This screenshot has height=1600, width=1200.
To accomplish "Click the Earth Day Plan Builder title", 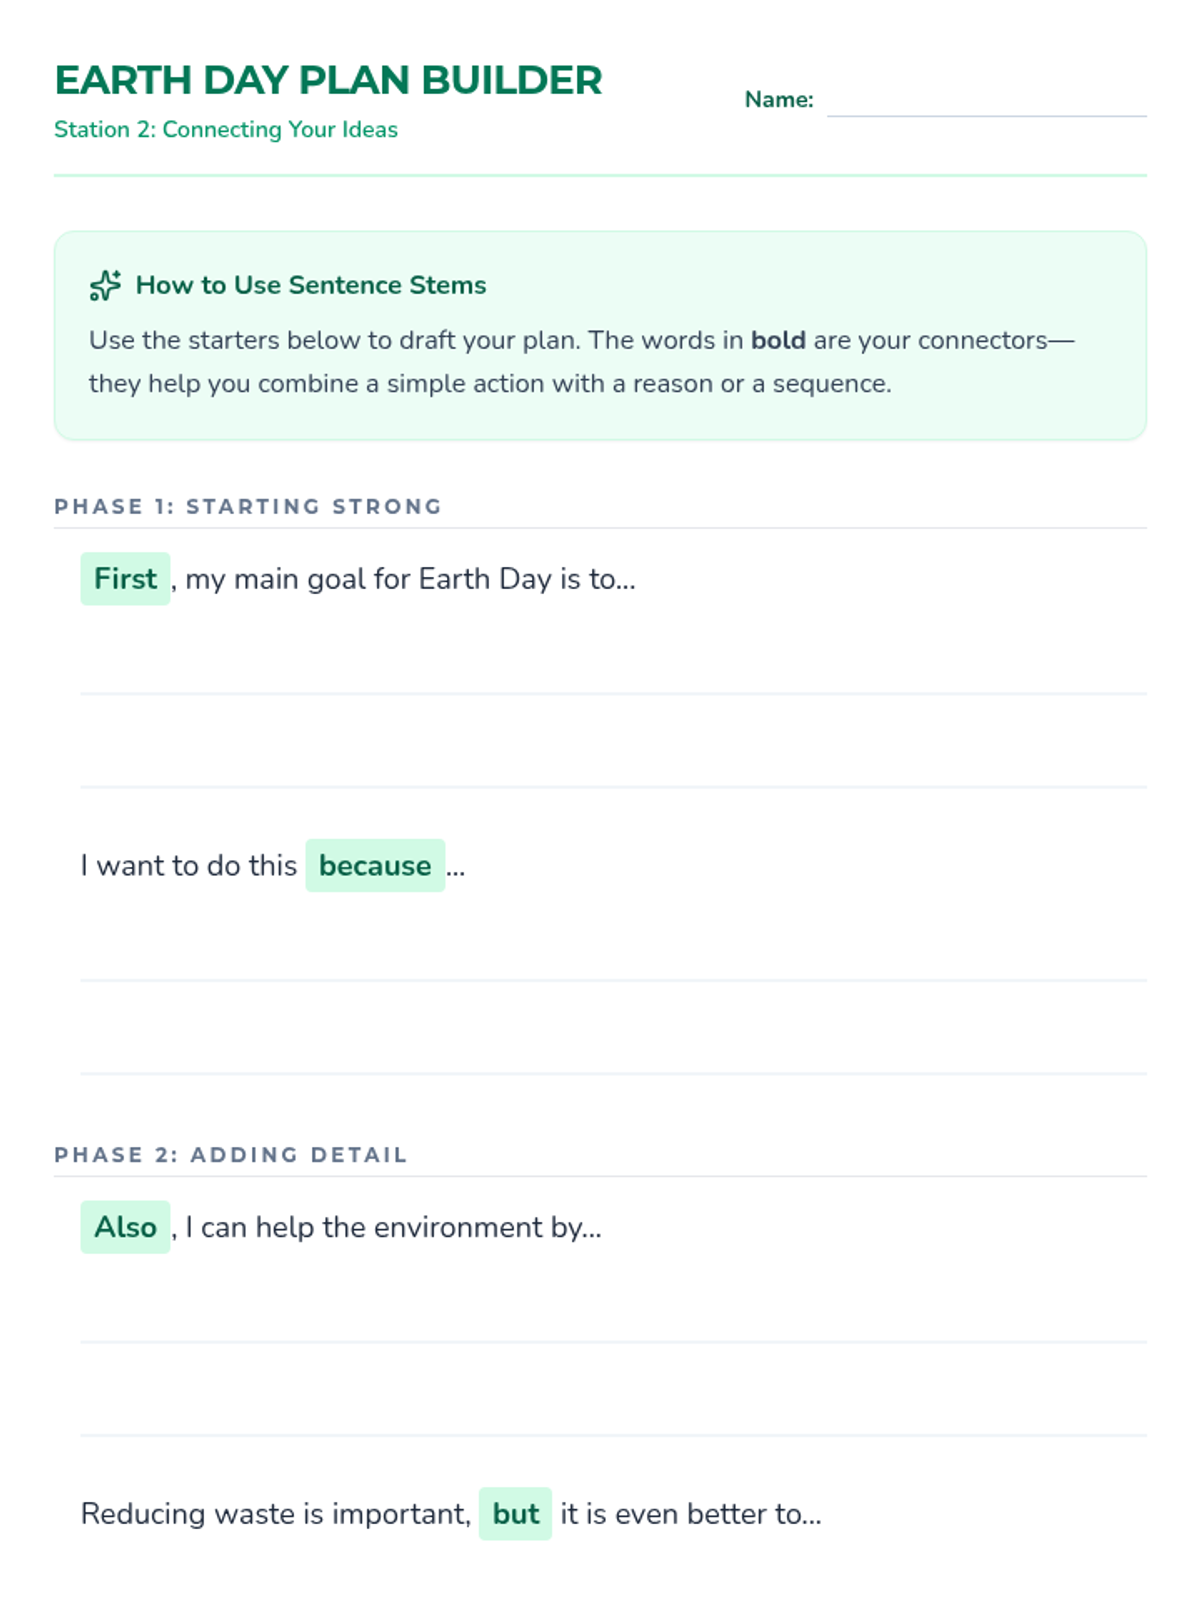I will (328, 80).
